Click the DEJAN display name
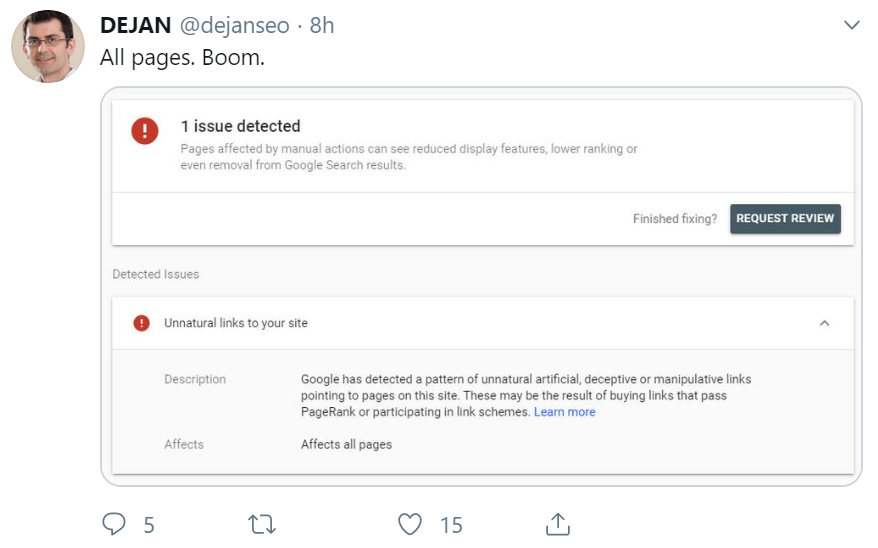 tap(136, 26)
